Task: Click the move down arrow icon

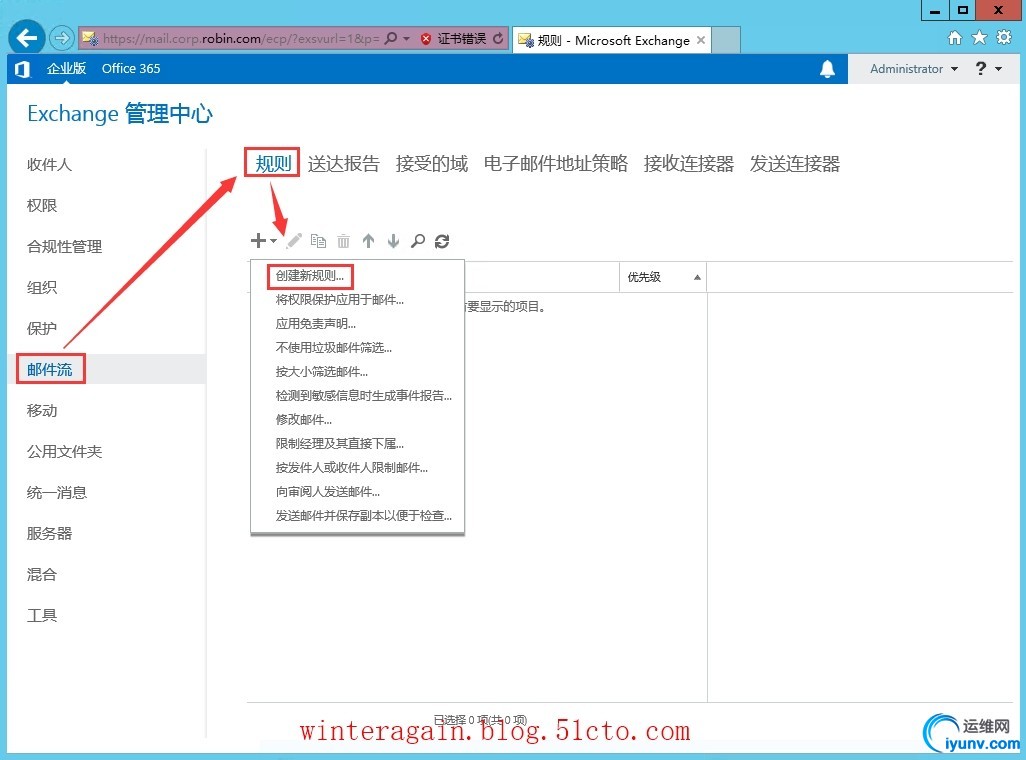Action: point(393,241)
